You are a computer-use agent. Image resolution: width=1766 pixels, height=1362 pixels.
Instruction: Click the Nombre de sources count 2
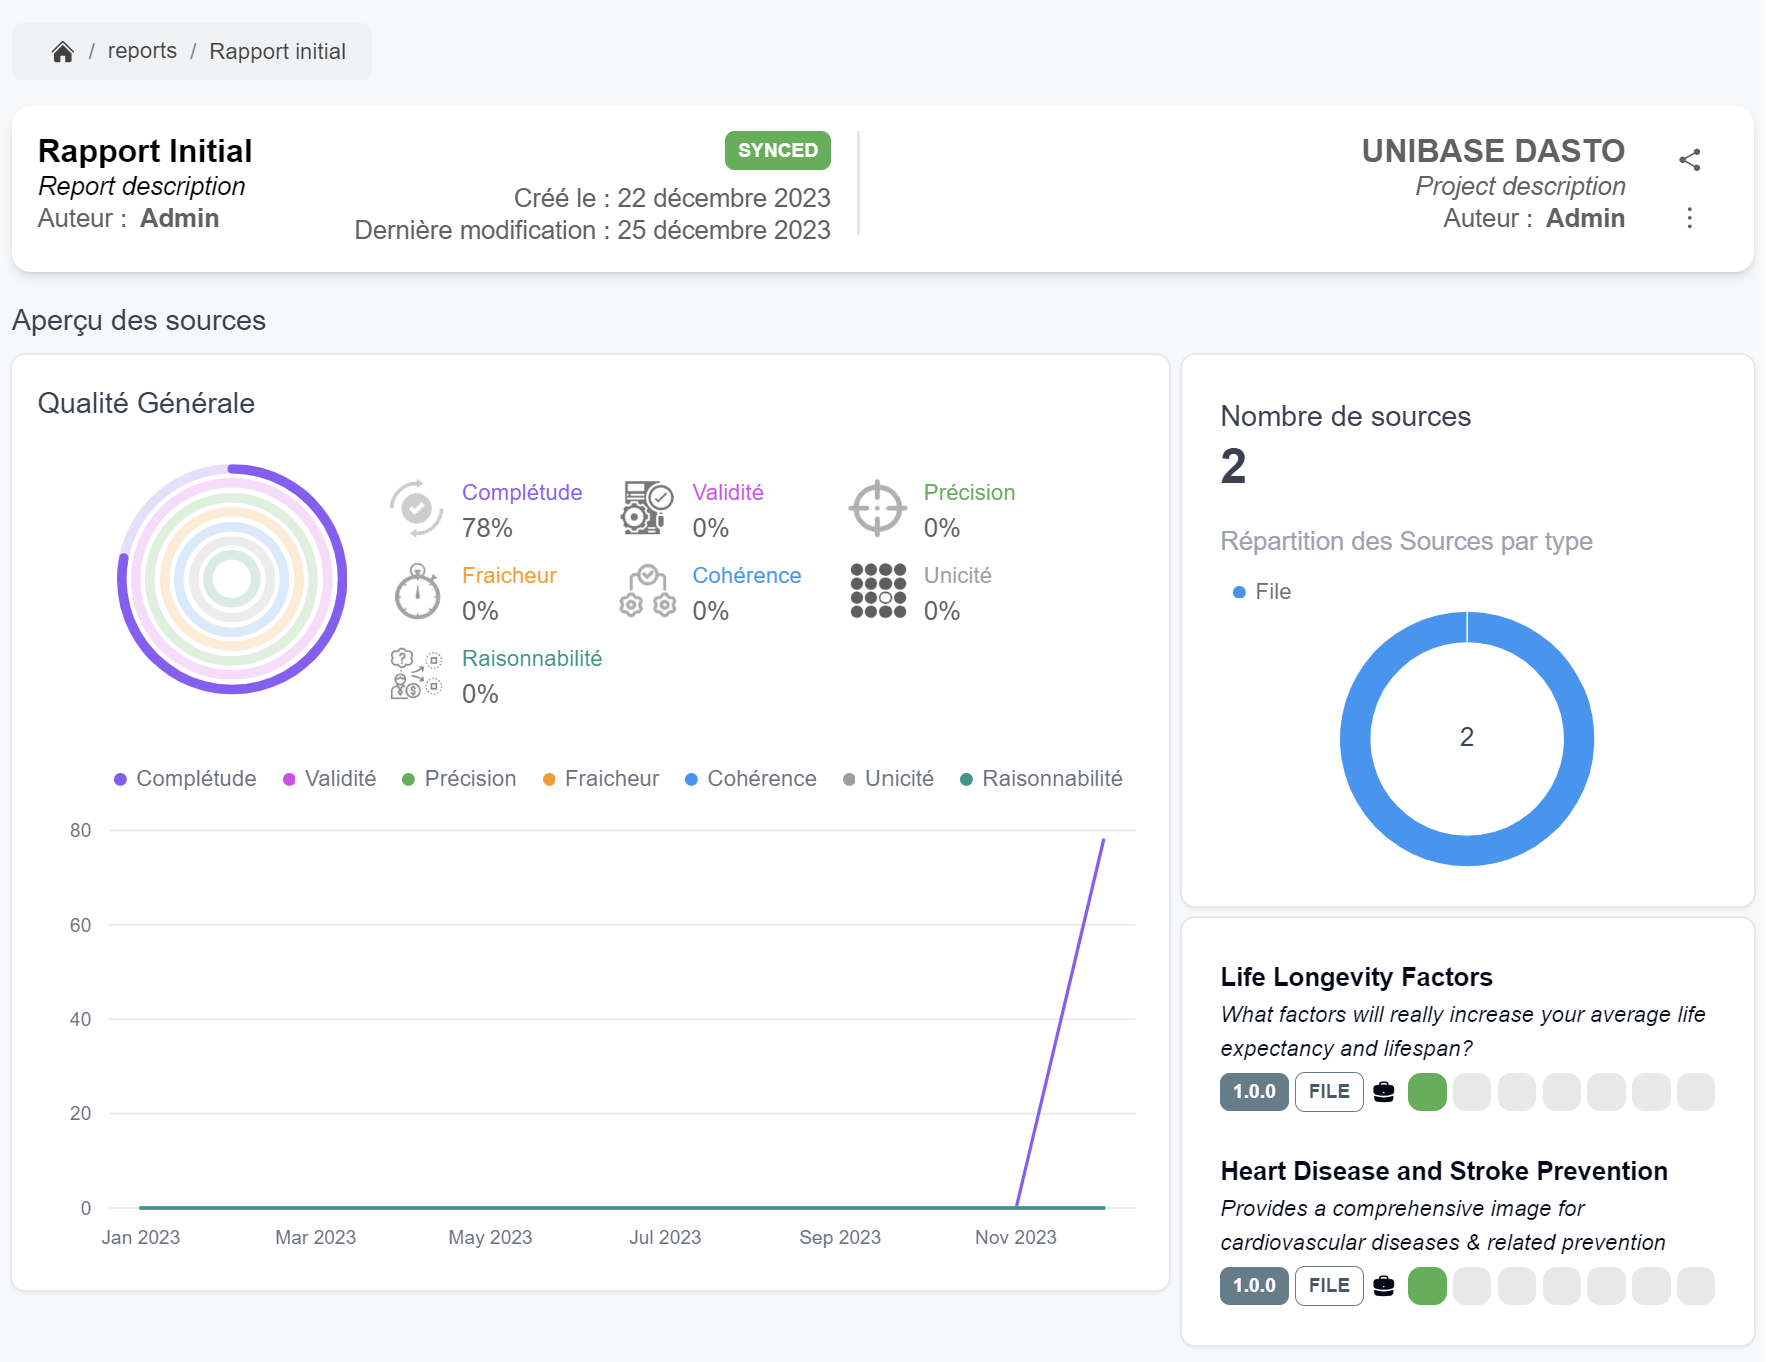1233,467
